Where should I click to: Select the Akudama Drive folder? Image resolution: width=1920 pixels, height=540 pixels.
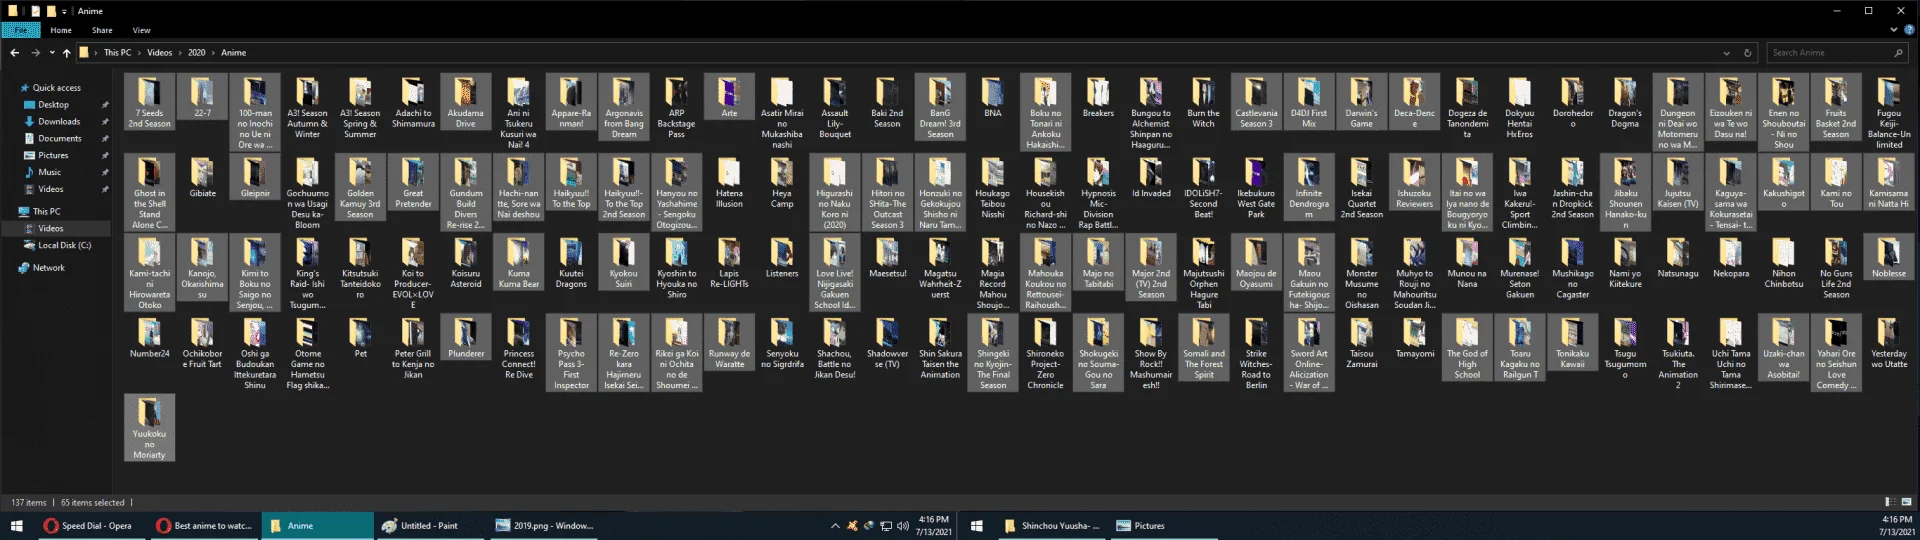click(x=466, y=102)
